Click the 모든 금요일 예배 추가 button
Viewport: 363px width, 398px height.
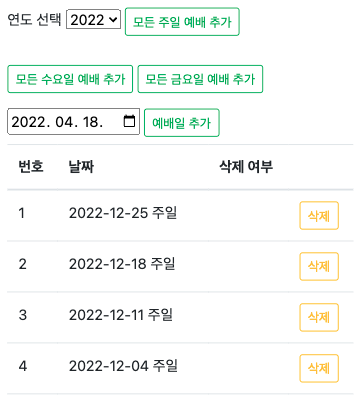pos(200,79)
